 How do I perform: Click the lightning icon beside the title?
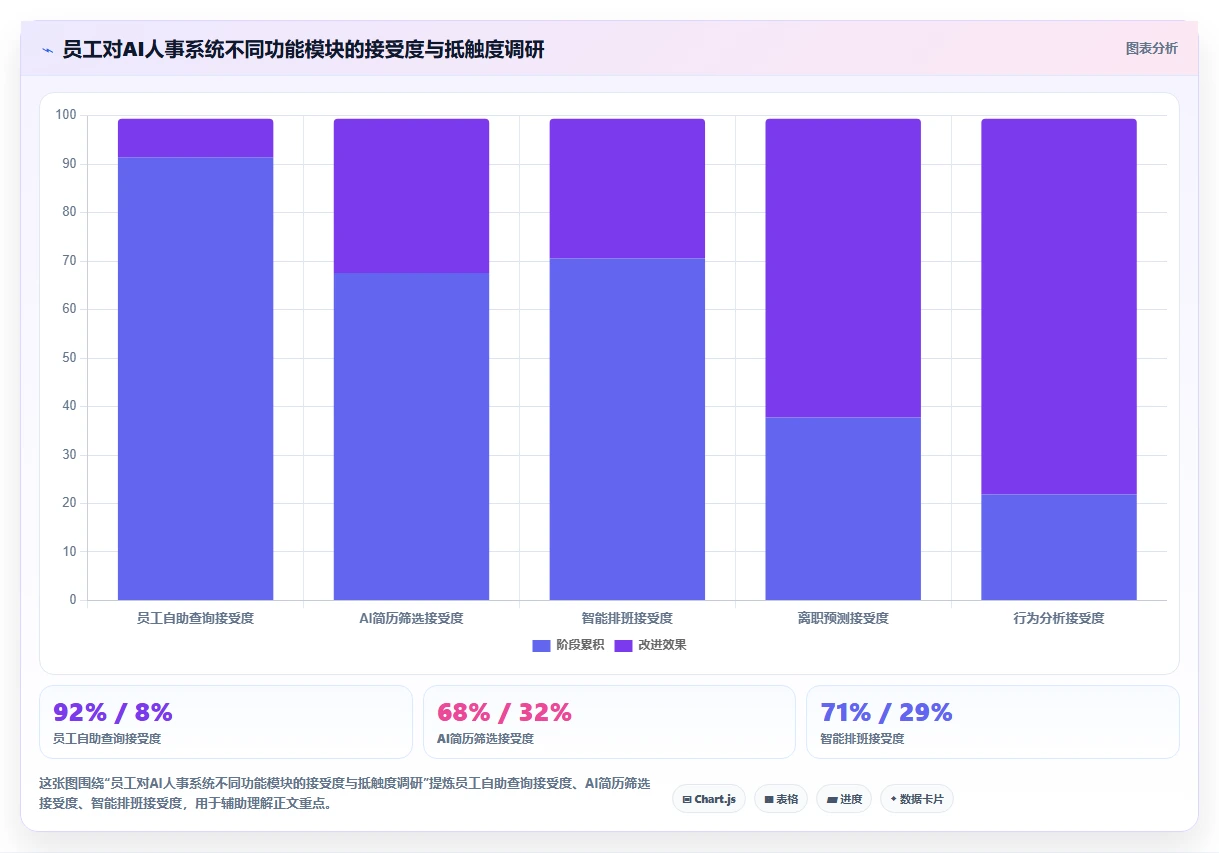pos(47,49)
